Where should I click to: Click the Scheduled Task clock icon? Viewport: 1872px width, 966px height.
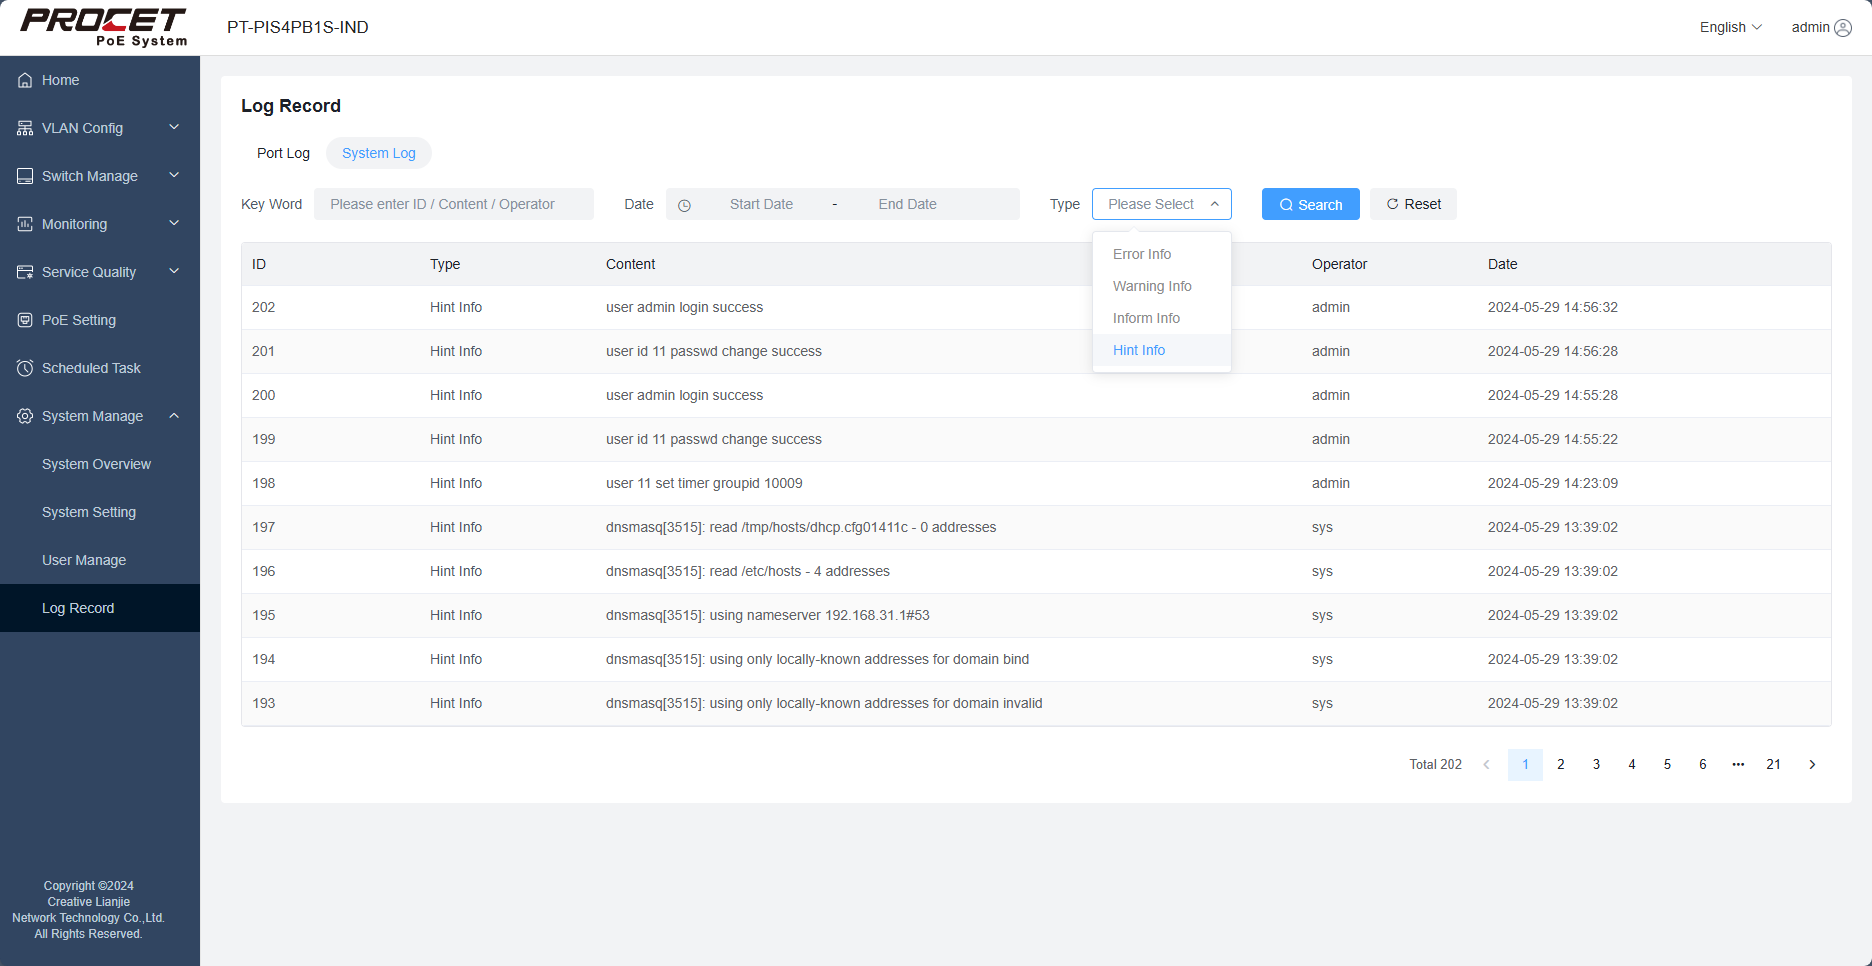25,368
